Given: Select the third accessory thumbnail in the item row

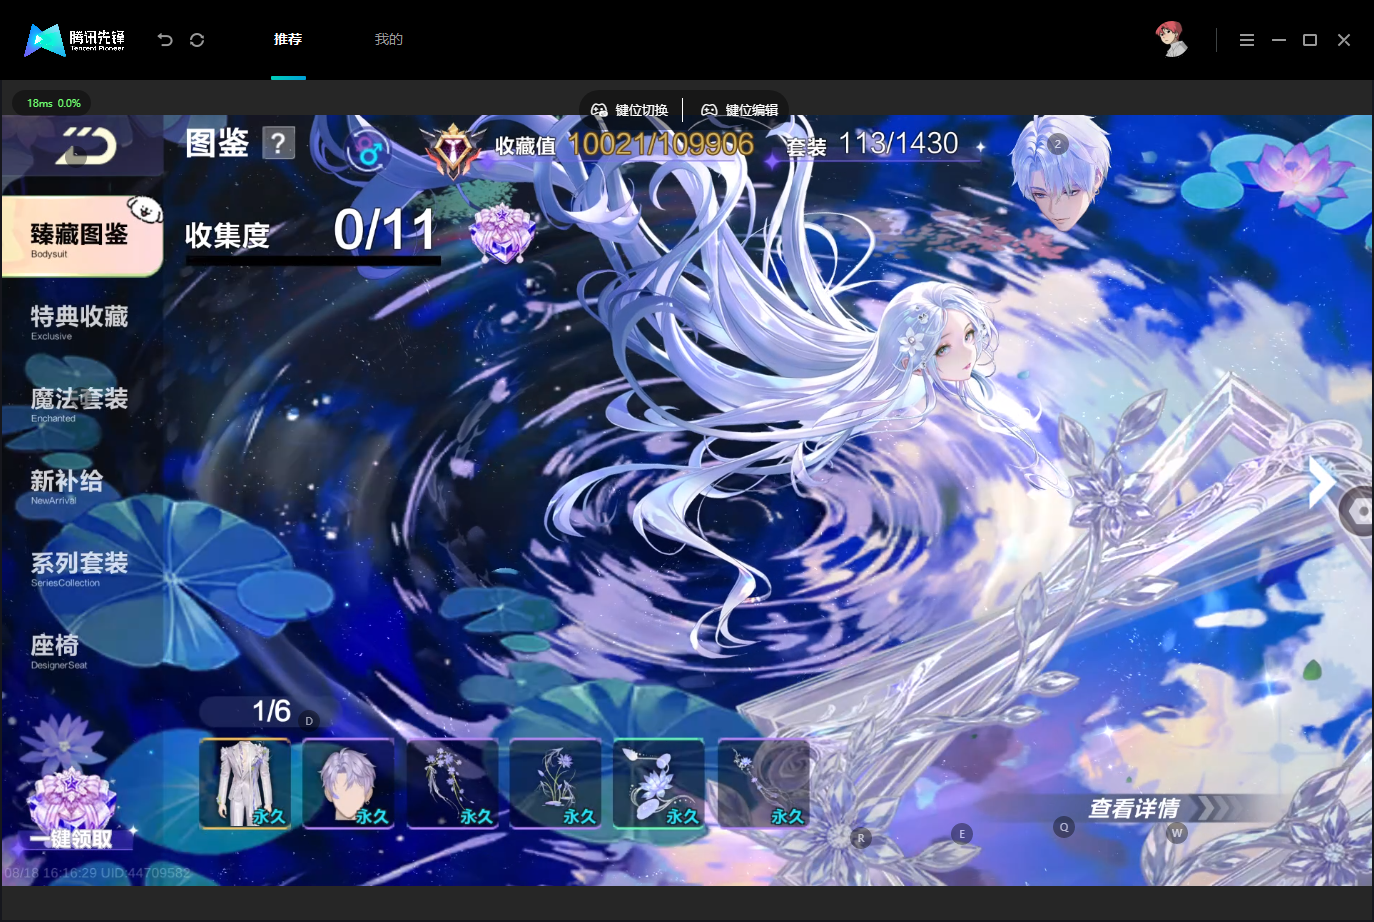Looking at the screenshot, I should point(453,784).
